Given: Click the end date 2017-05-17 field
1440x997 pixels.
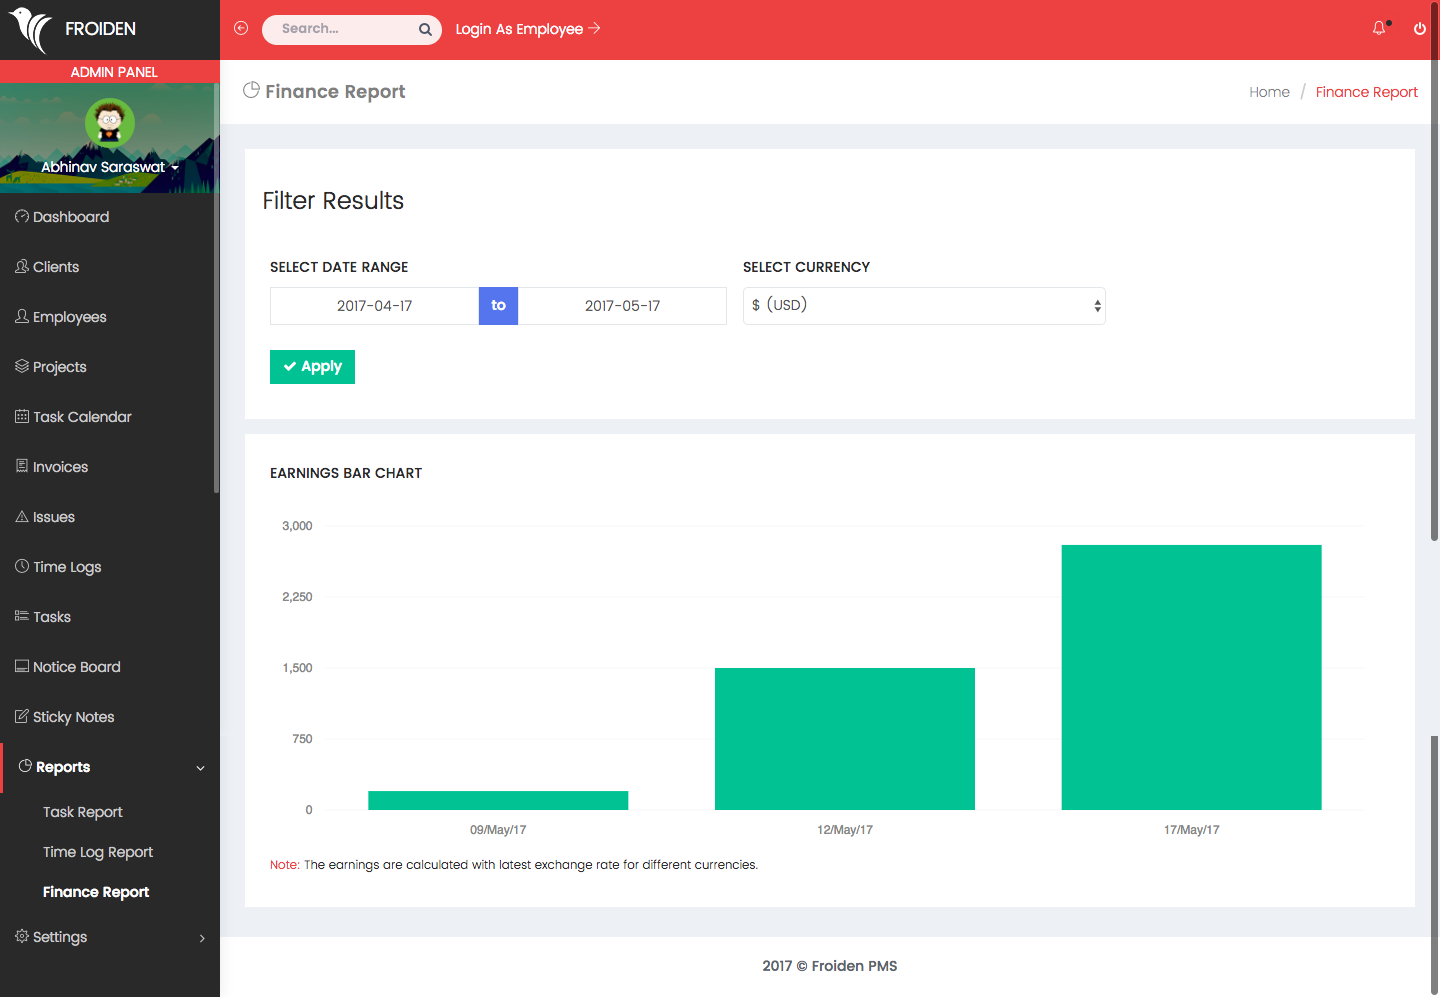Looking at the screenshot, I should [622, 306].
